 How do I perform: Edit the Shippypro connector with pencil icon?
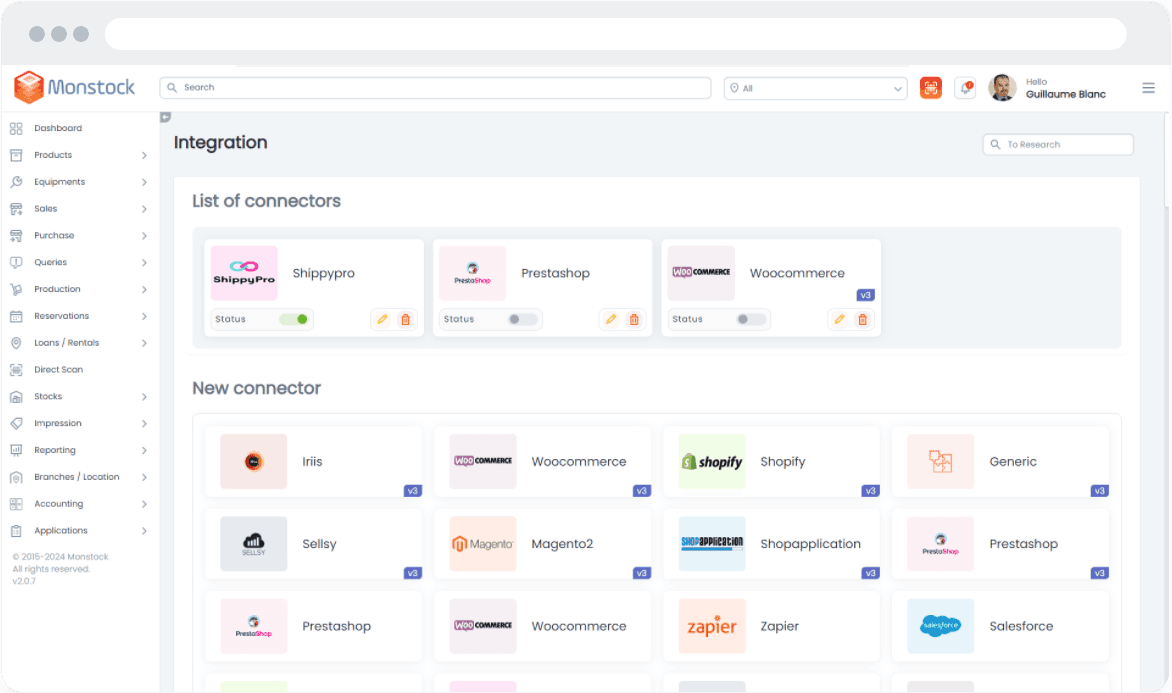[382, 319]
